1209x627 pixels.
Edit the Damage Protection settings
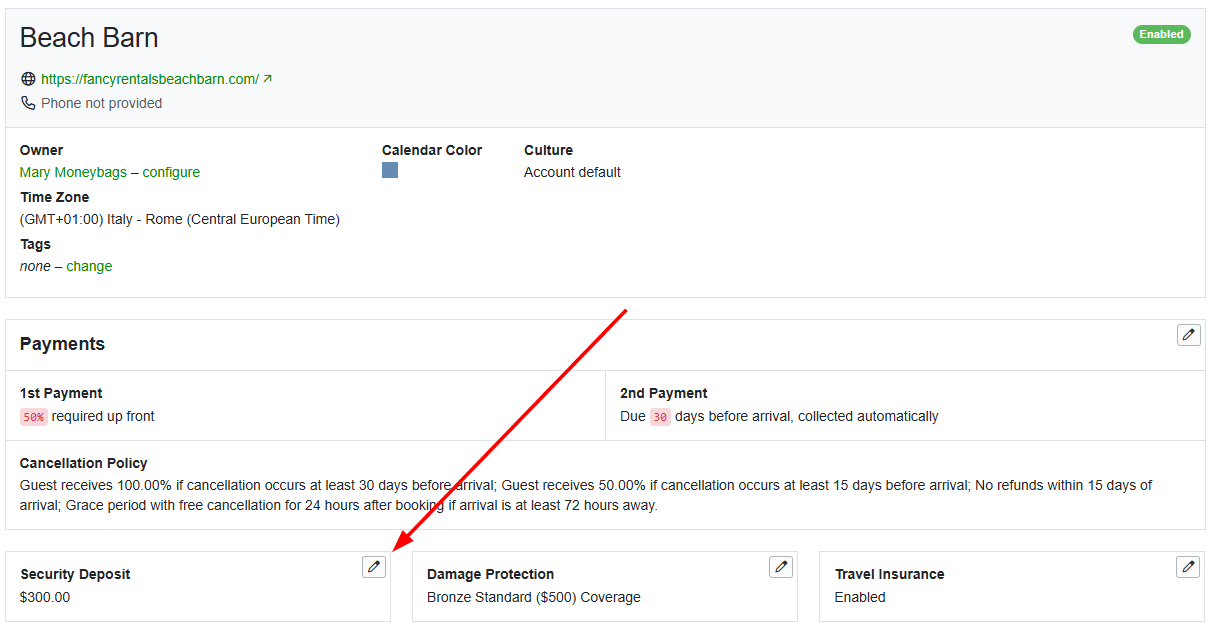(x=781, y=566)
